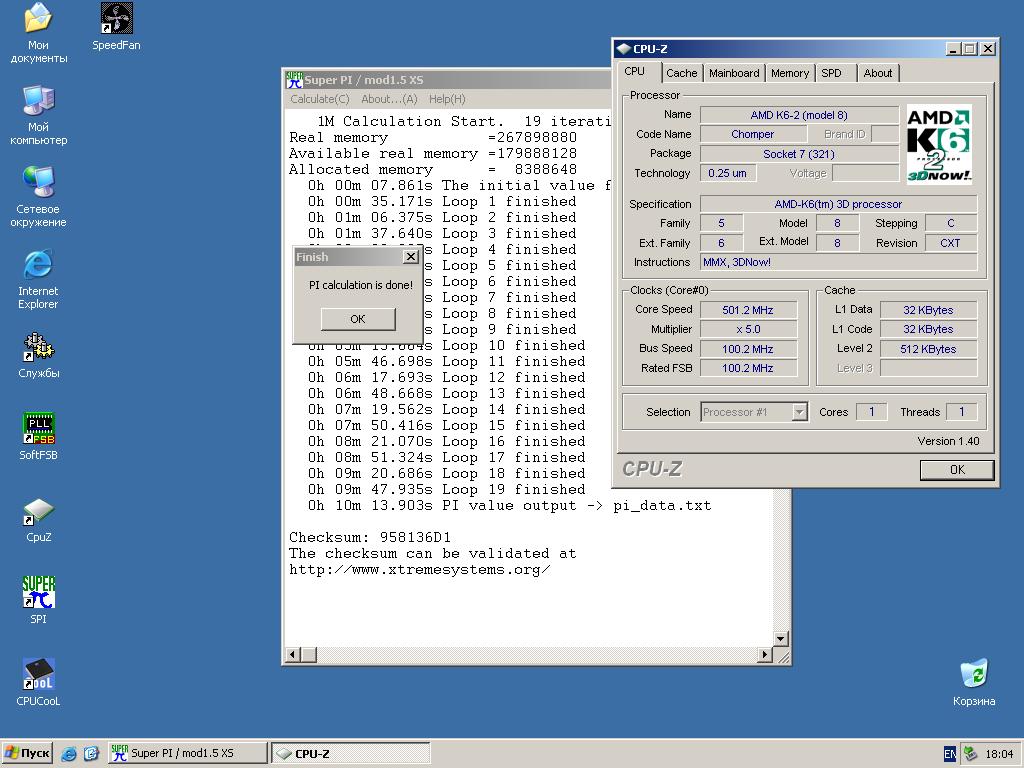
Task: Open the Сетевое окружение desktop icon
Action: tap(38, 197)
